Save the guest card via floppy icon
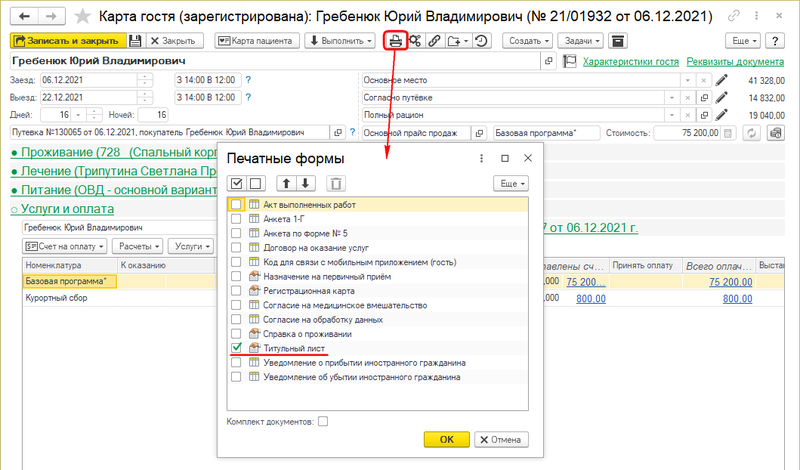This screenshot has width=800, height=470. pyautogui.click(x=135, y=41)
